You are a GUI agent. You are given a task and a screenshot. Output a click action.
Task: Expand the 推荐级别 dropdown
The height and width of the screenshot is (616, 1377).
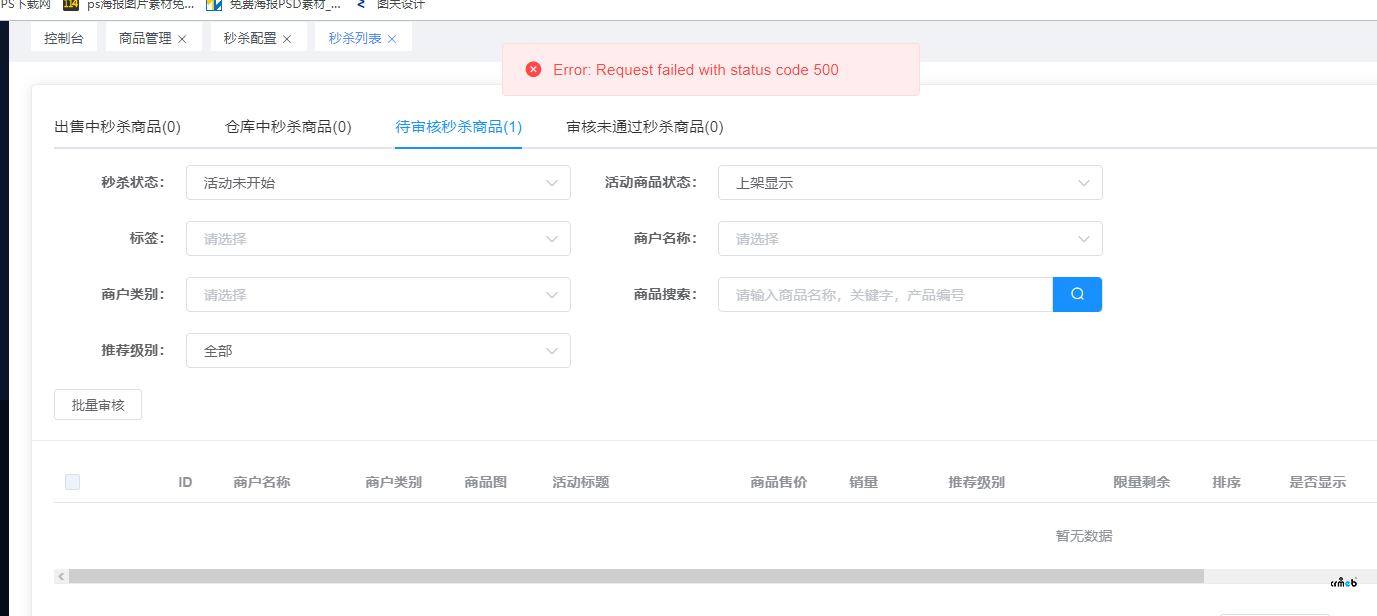coord(378,351)
